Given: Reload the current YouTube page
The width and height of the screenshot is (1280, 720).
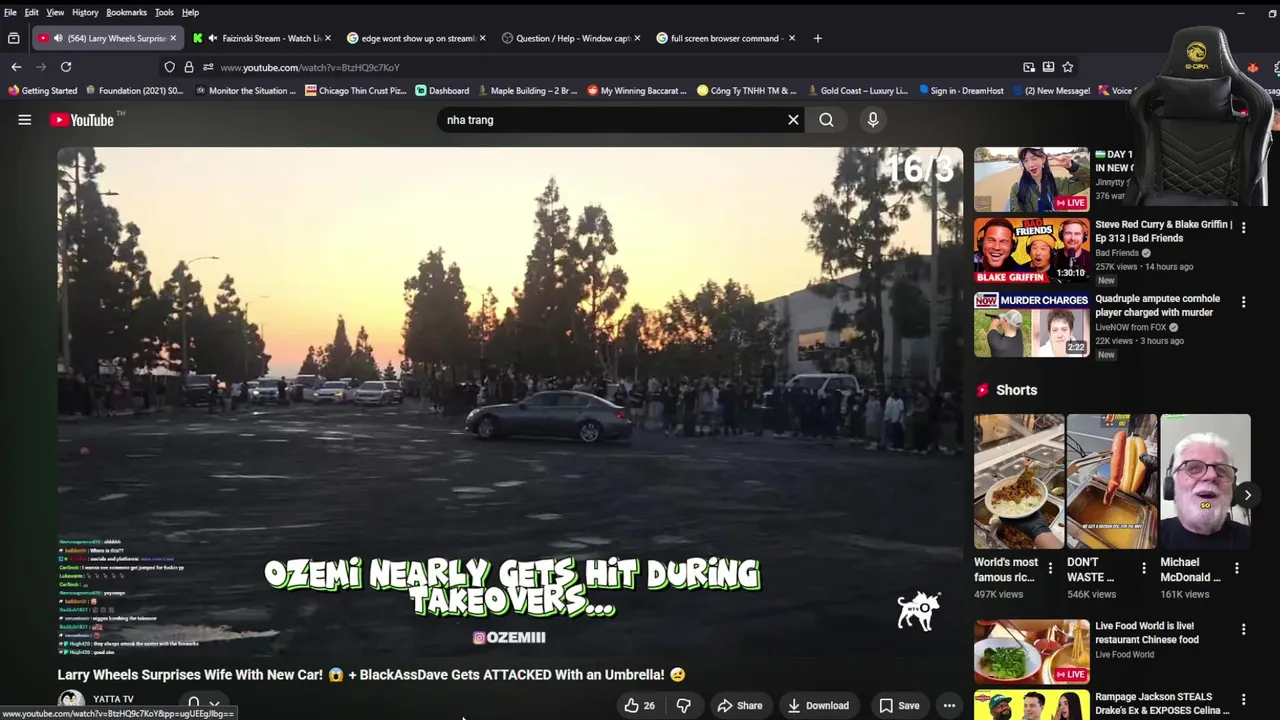Looking at the screenshot, I should pos(66,67).
